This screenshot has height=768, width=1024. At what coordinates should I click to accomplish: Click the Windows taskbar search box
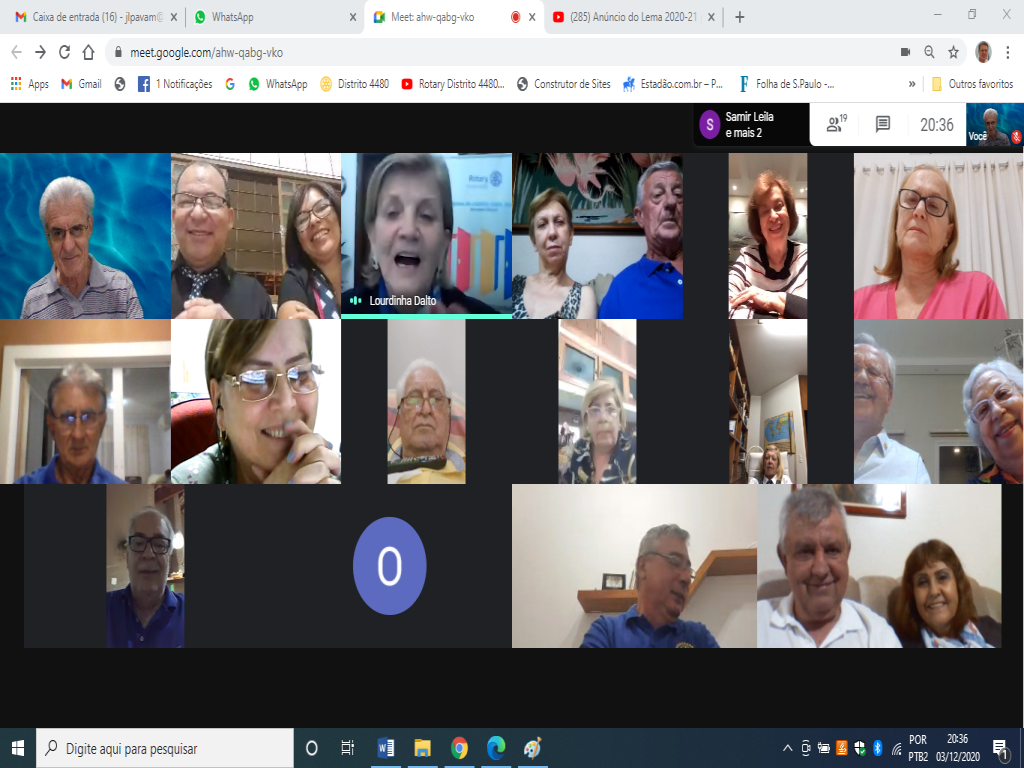pyautogui.click(x=165, y=748)
